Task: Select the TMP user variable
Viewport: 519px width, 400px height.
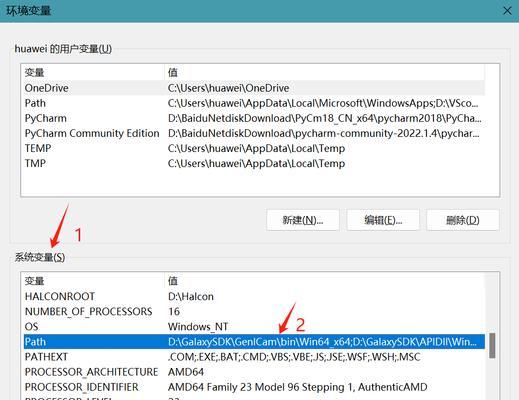Action: click(254, 163)
